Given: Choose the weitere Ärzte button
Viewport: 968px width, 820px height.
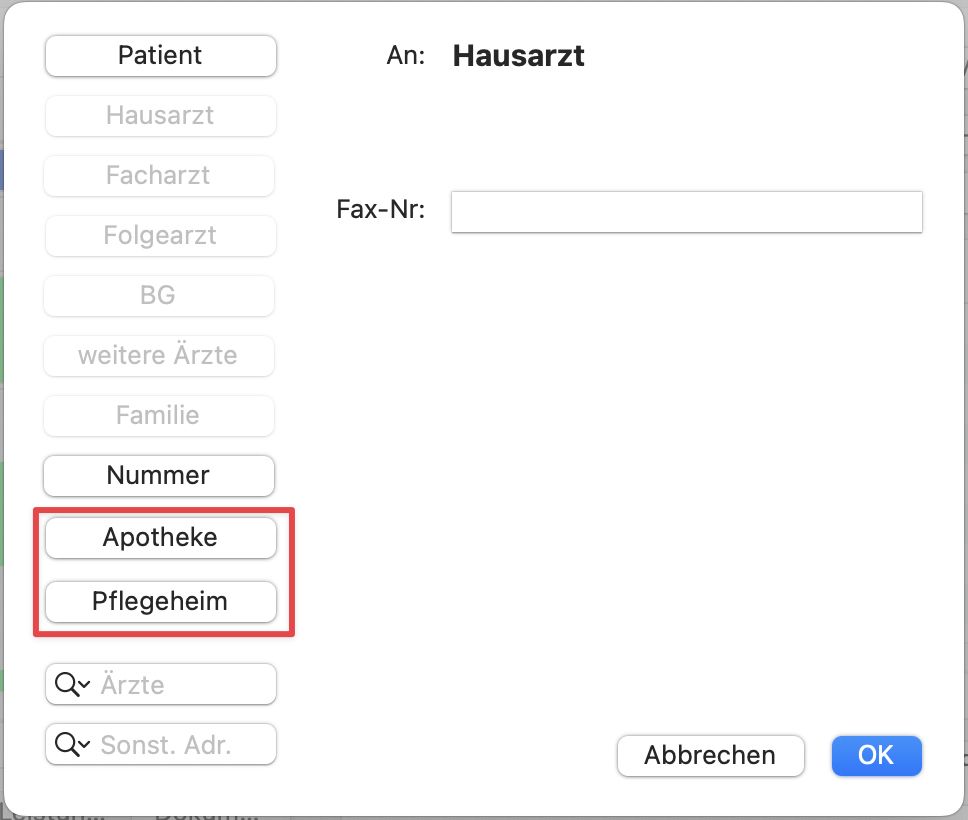Looking at the screenshot, I should [x=159, y=356].
